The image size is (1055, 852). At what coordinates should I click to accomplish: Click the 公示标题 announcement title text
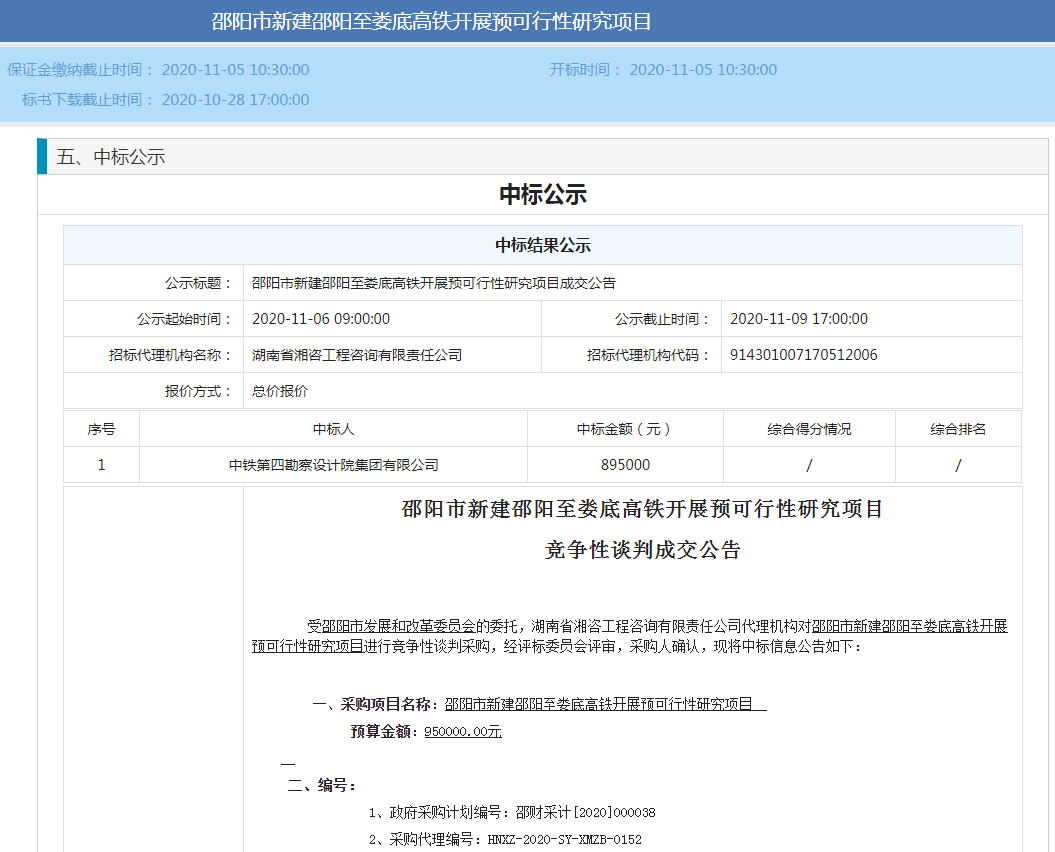tap(433, 283)
